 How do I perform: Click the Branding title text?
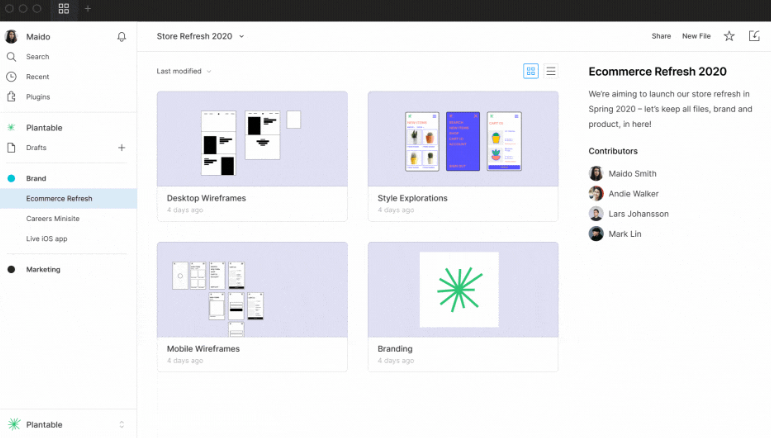395,349
